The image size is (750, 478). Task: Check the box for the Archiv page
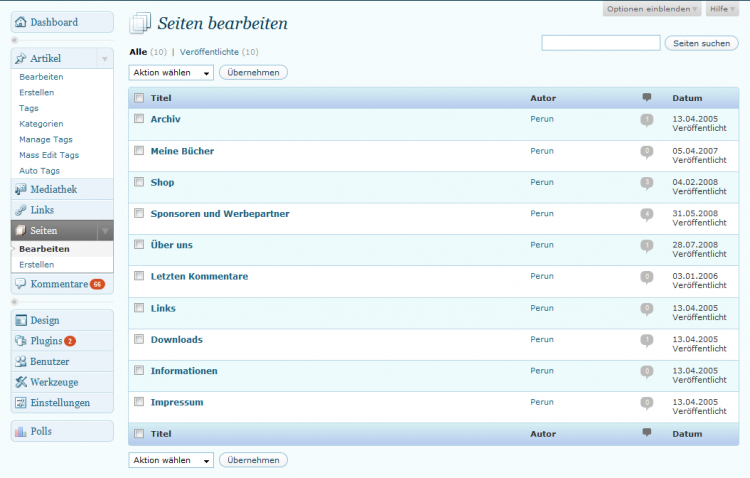click(139, 119)
